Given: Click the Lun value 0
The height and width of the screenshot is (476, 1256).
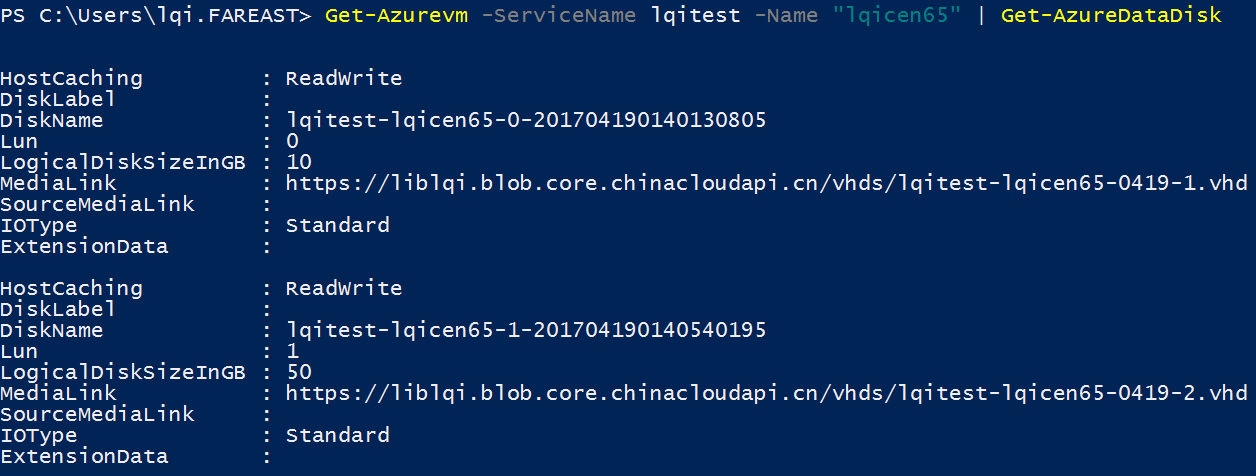Looking at the screenshot, I should point(292,141).
